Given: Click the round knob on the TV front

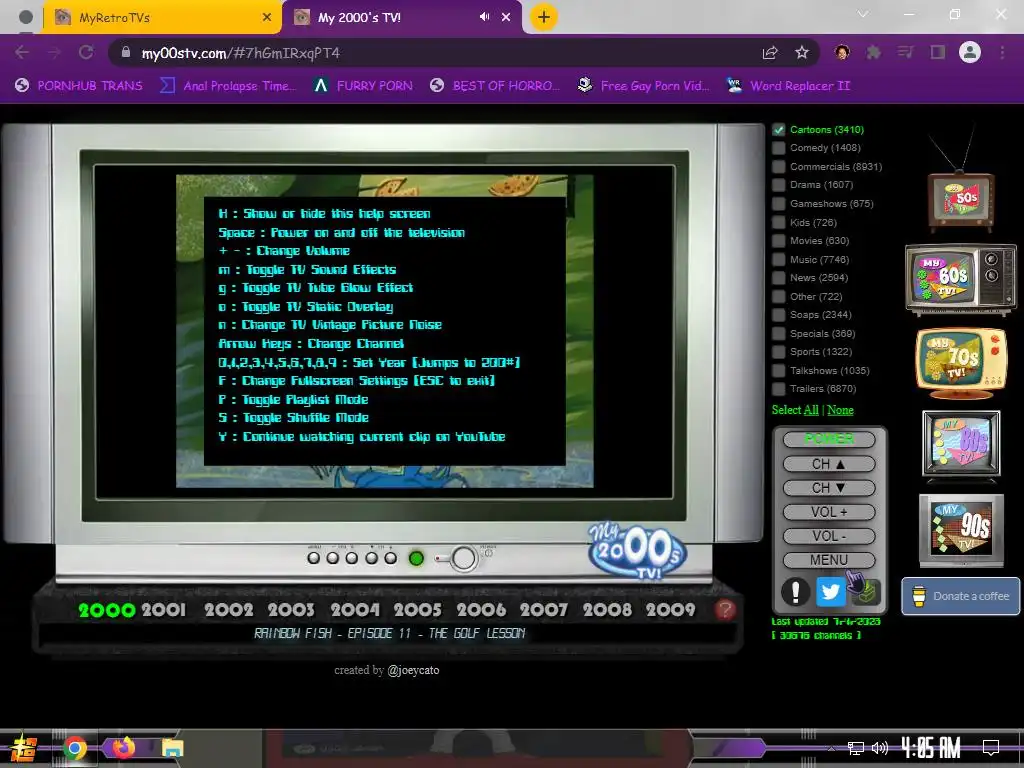Looking at the screenshot, I should 464,558.
